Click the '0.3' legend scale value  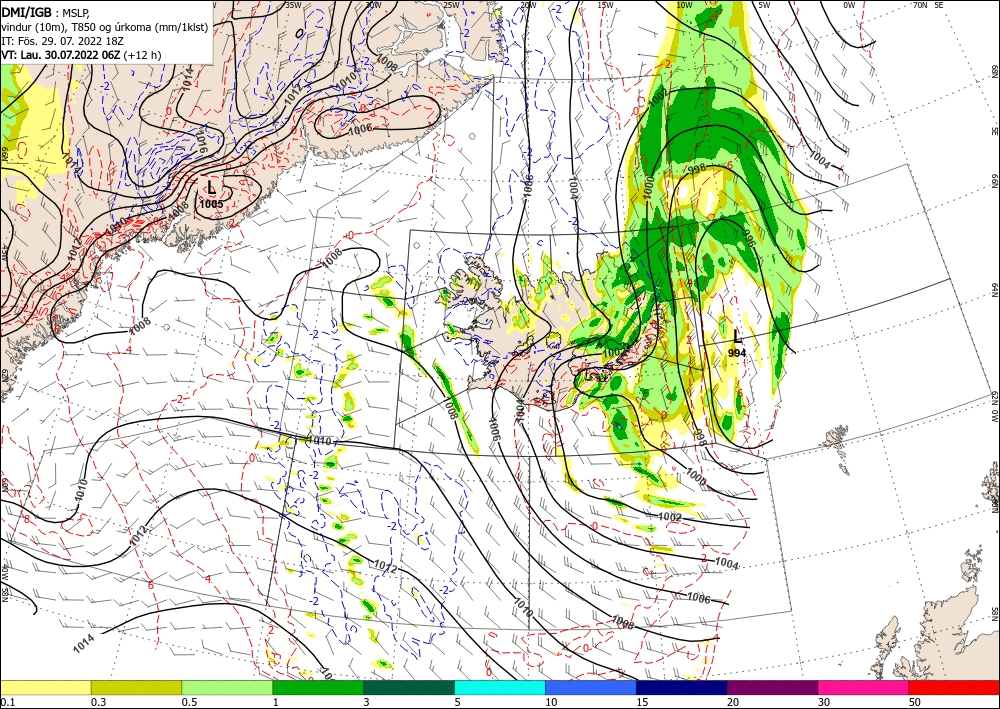point(98,702)
